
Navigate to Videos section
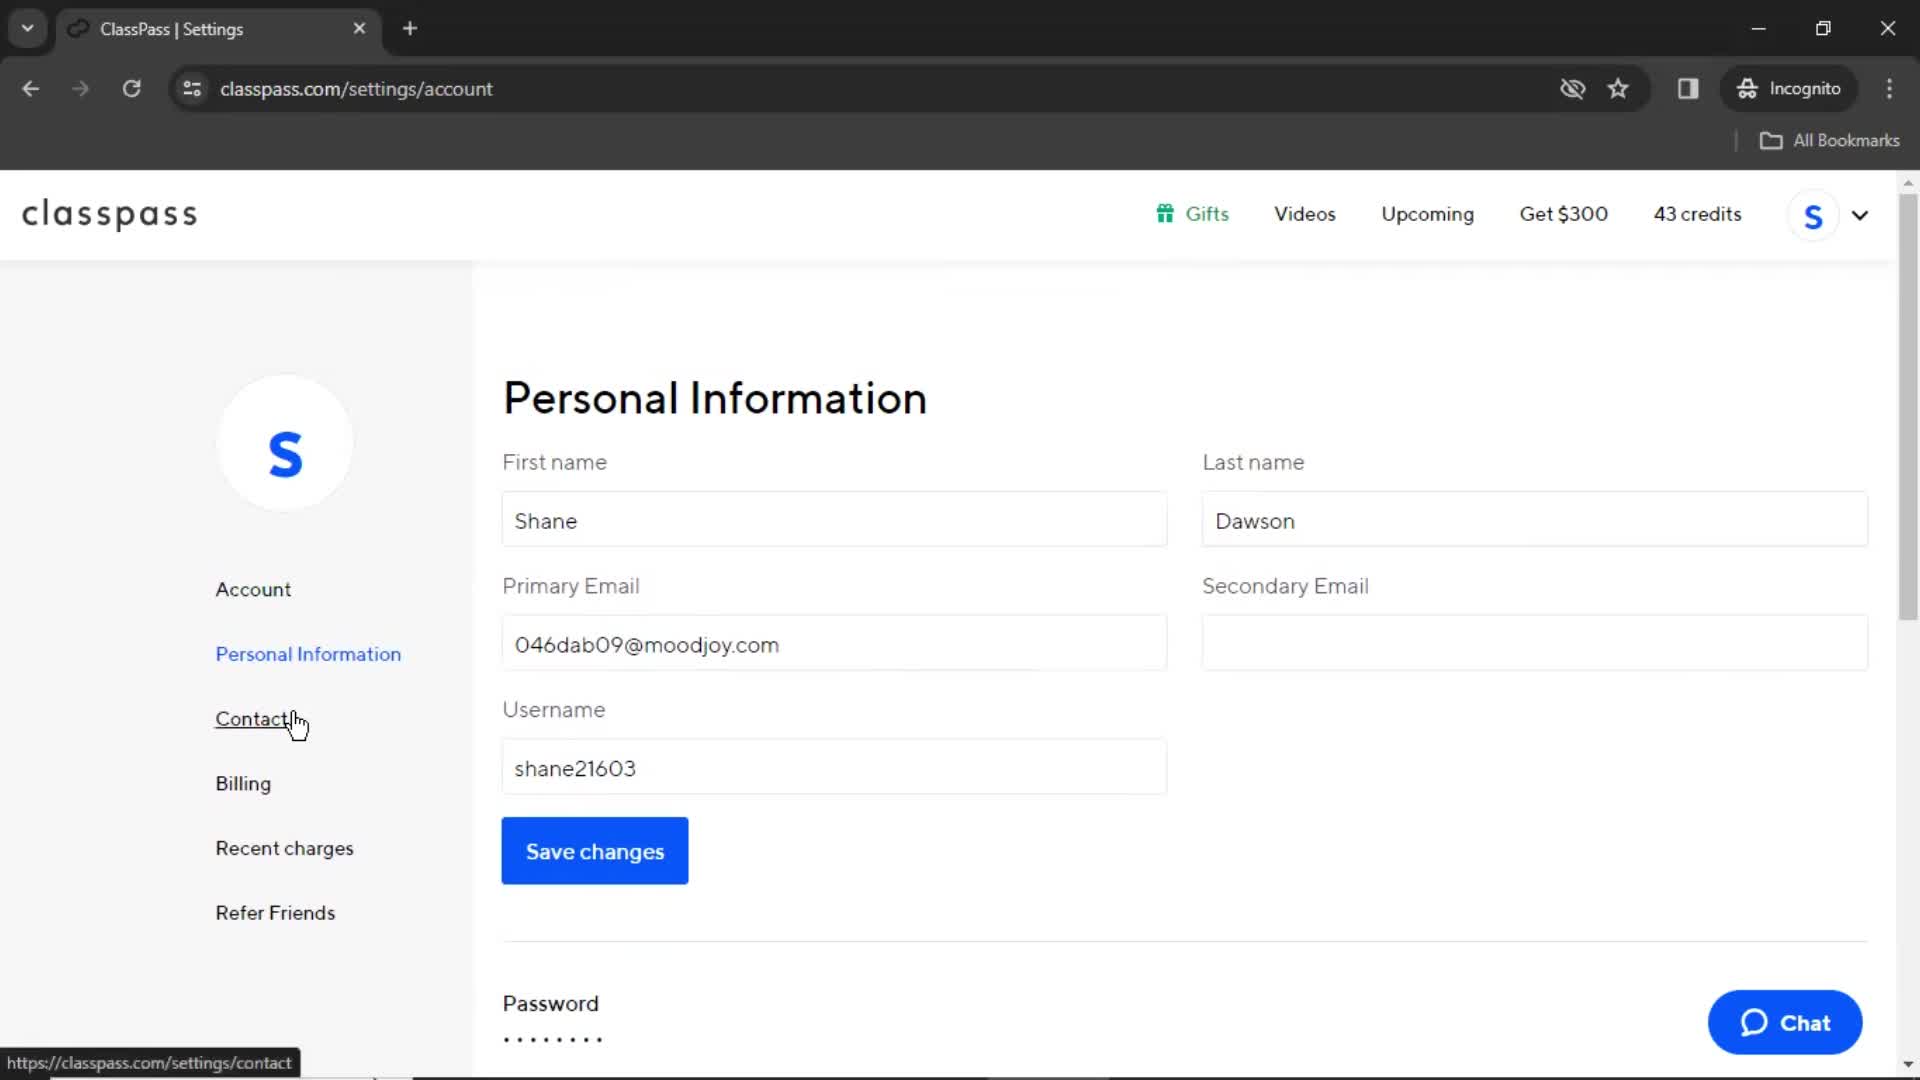tap(1304, 214)
